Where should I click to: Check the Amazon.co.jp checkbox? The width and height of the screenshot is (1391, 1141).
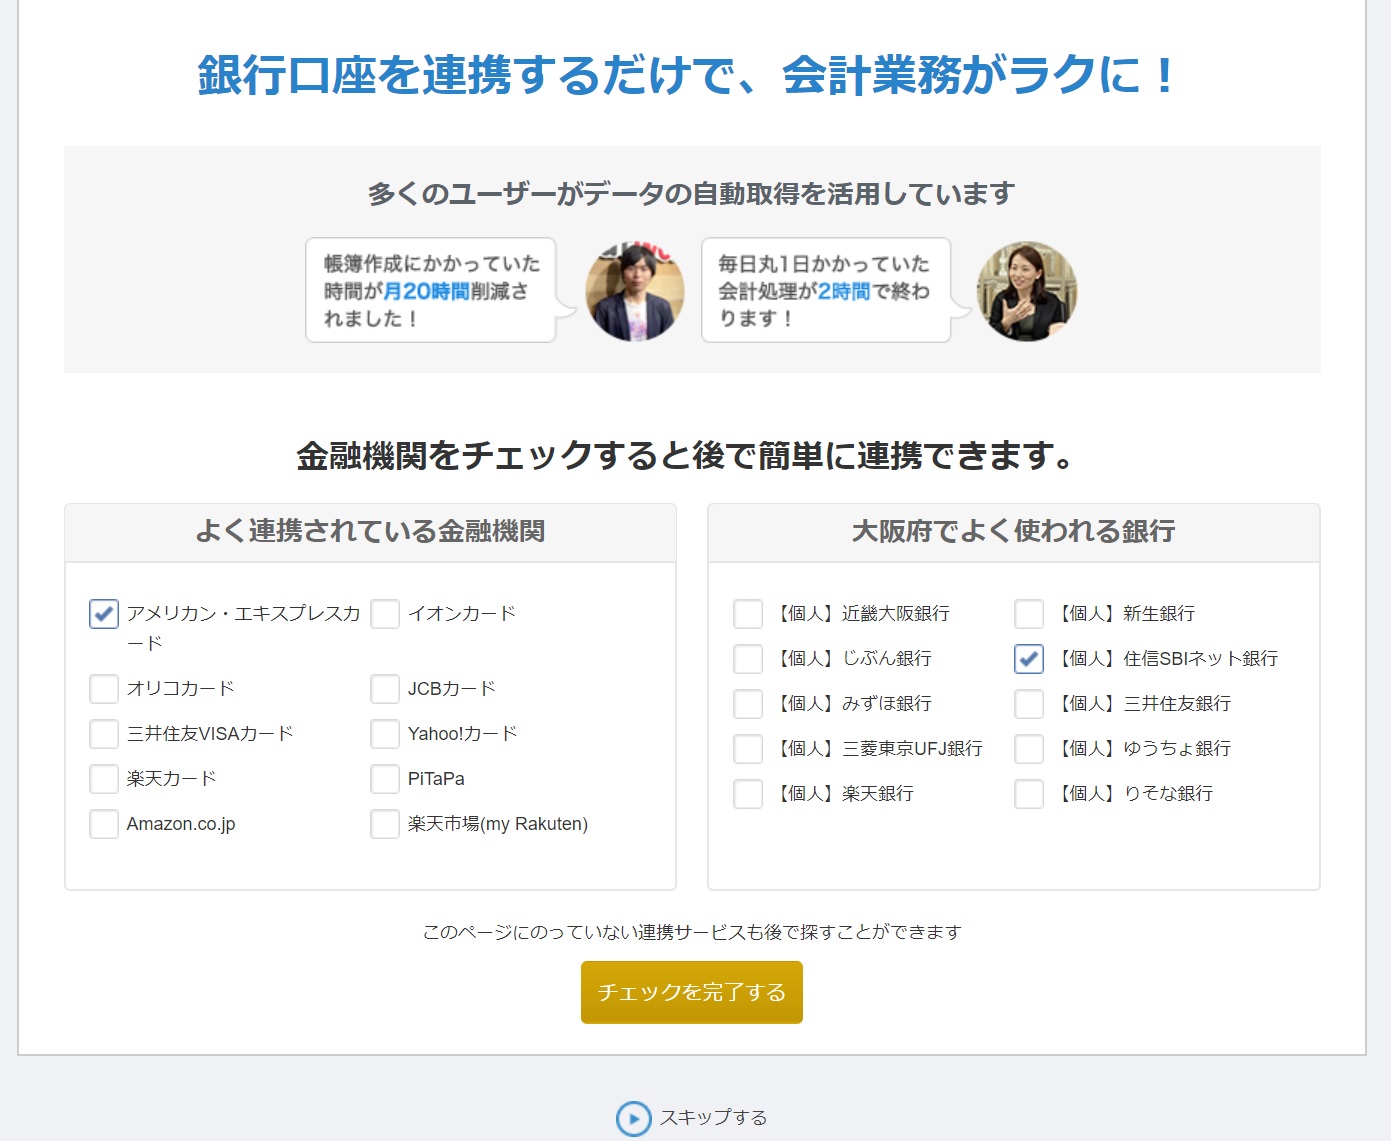104,824
